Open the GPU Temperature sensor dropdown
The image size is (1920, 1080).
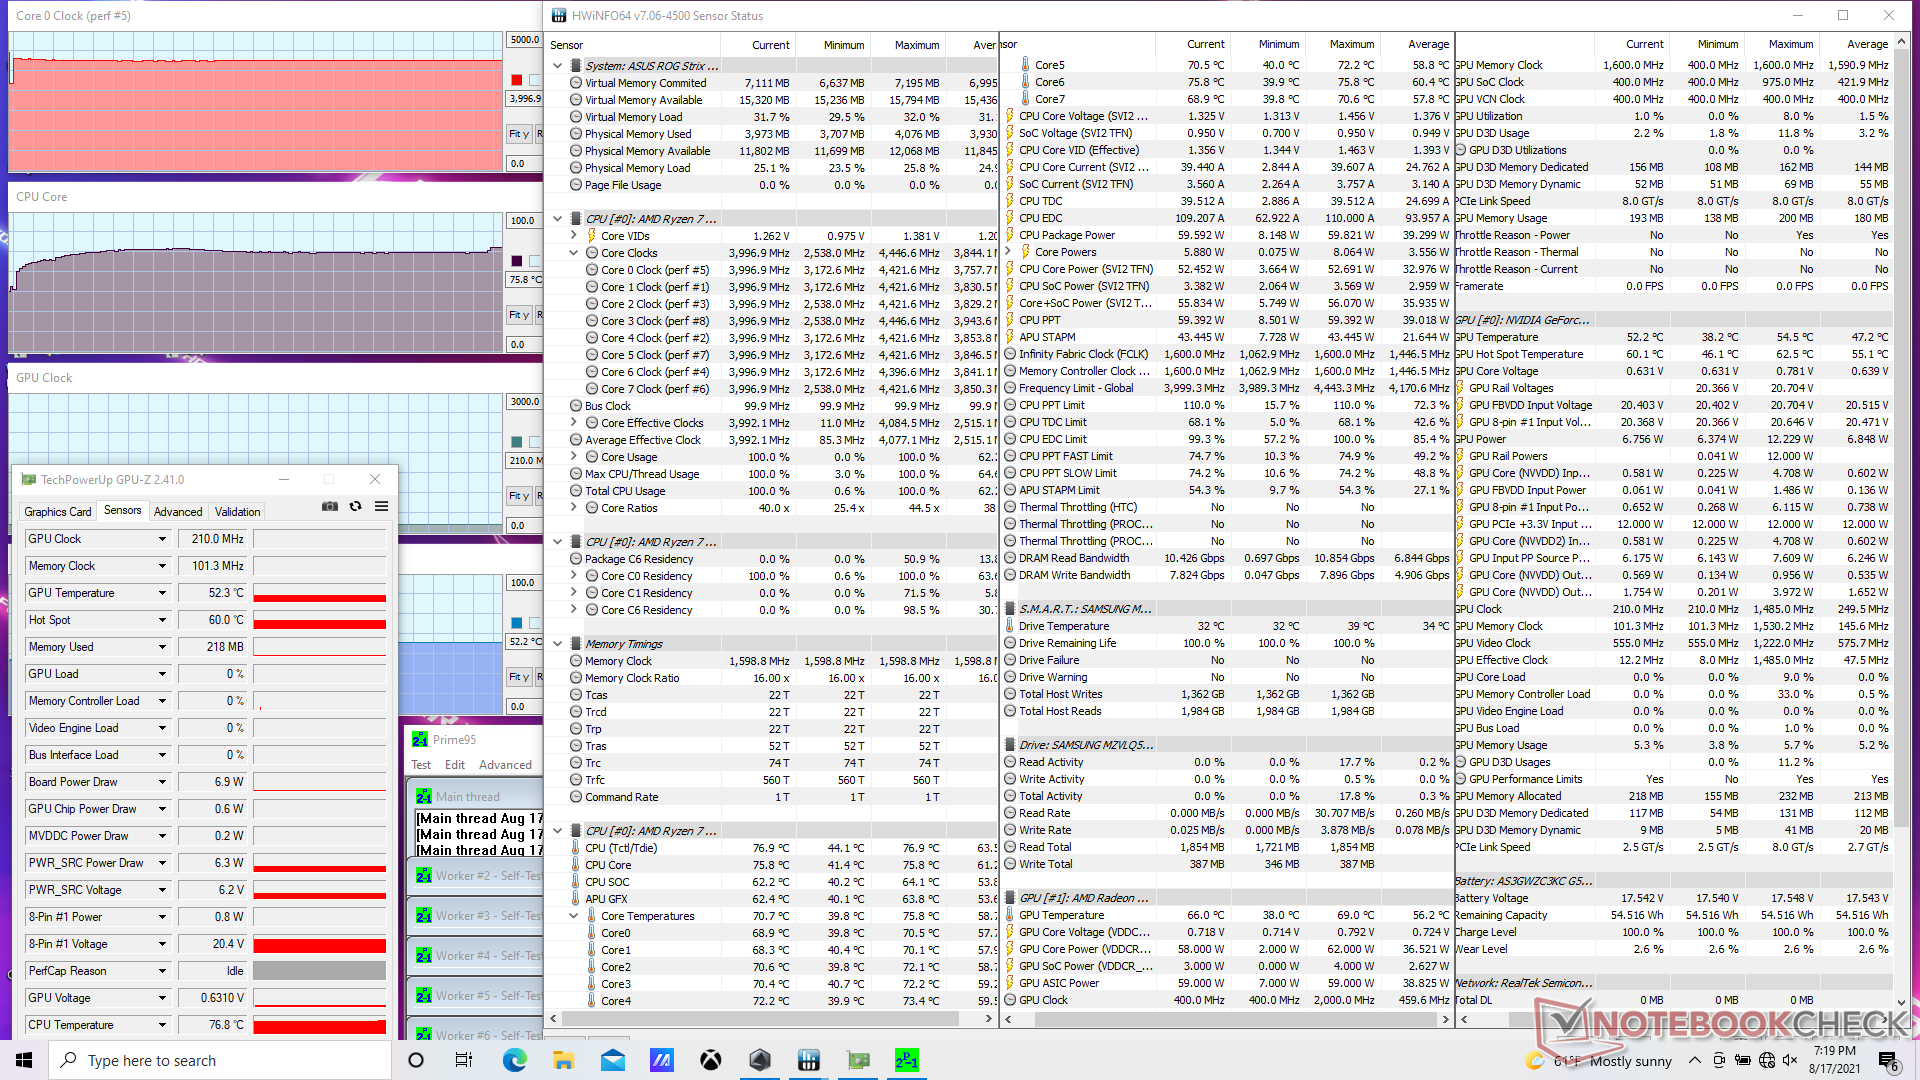click(x=162, y=593)
